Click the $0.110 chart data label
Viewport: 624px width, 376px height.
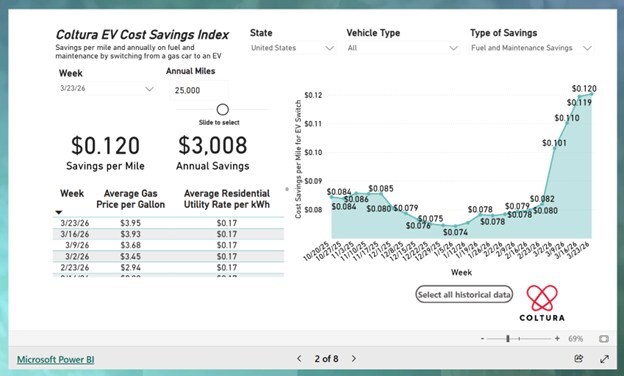tap(567, 118)
